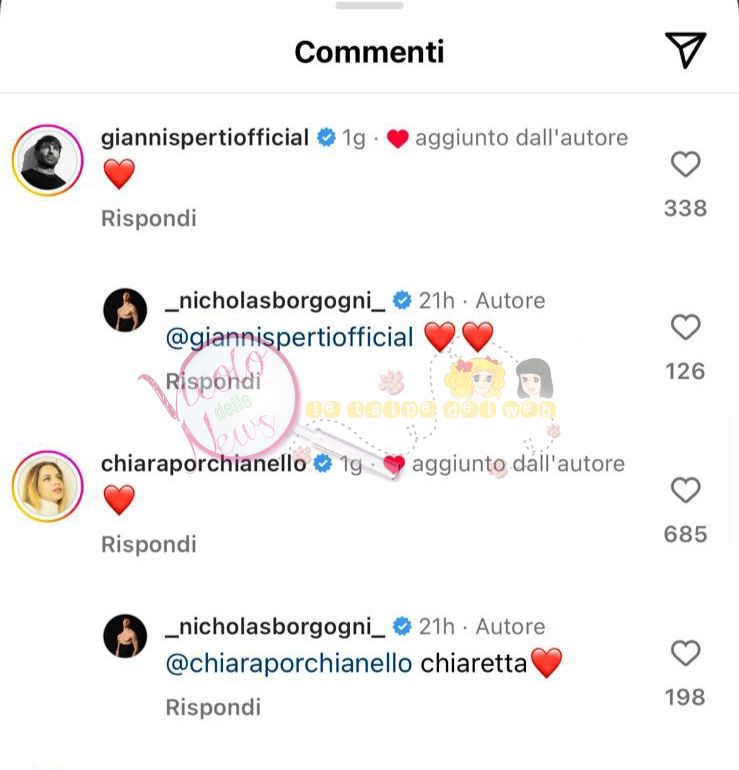Tap the drag handle at sheet top
Viewport: 739px width, 770px height.
(369, 5)
